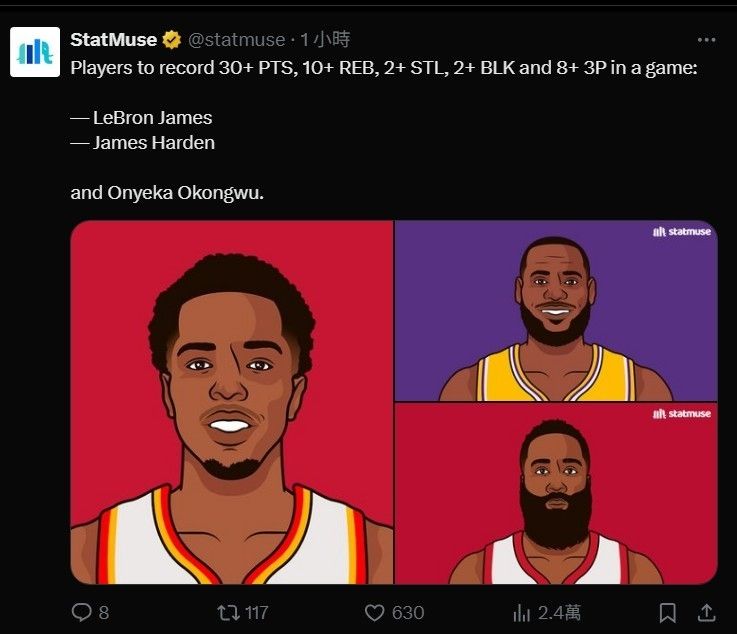Viewport: 737px width, 634px height.
Task: Open the LeBron James illustration
Action: pos(555,311)
